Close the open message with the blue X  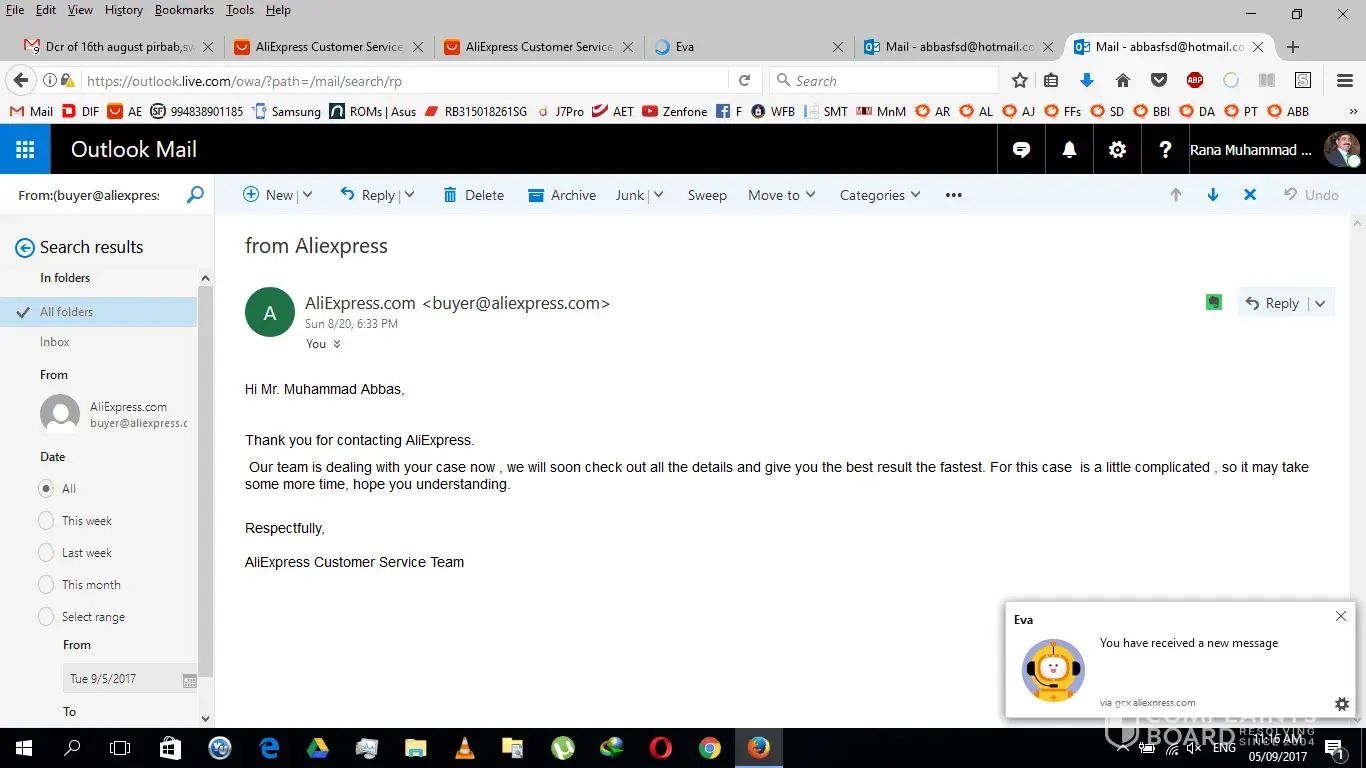1250,195
